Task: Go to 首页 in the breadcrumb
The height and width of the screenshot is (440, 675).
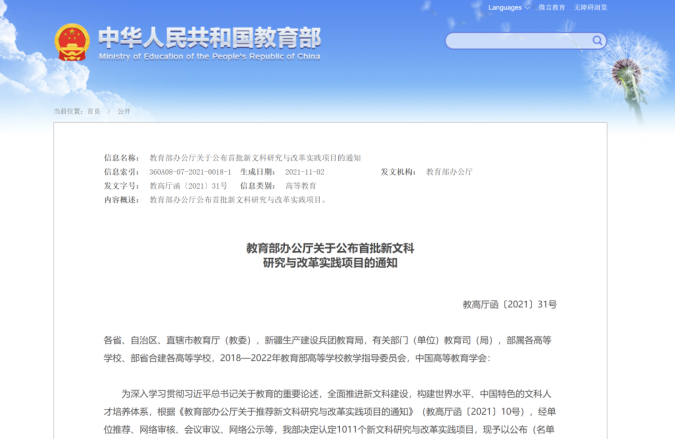Action: tap(93, 111)
